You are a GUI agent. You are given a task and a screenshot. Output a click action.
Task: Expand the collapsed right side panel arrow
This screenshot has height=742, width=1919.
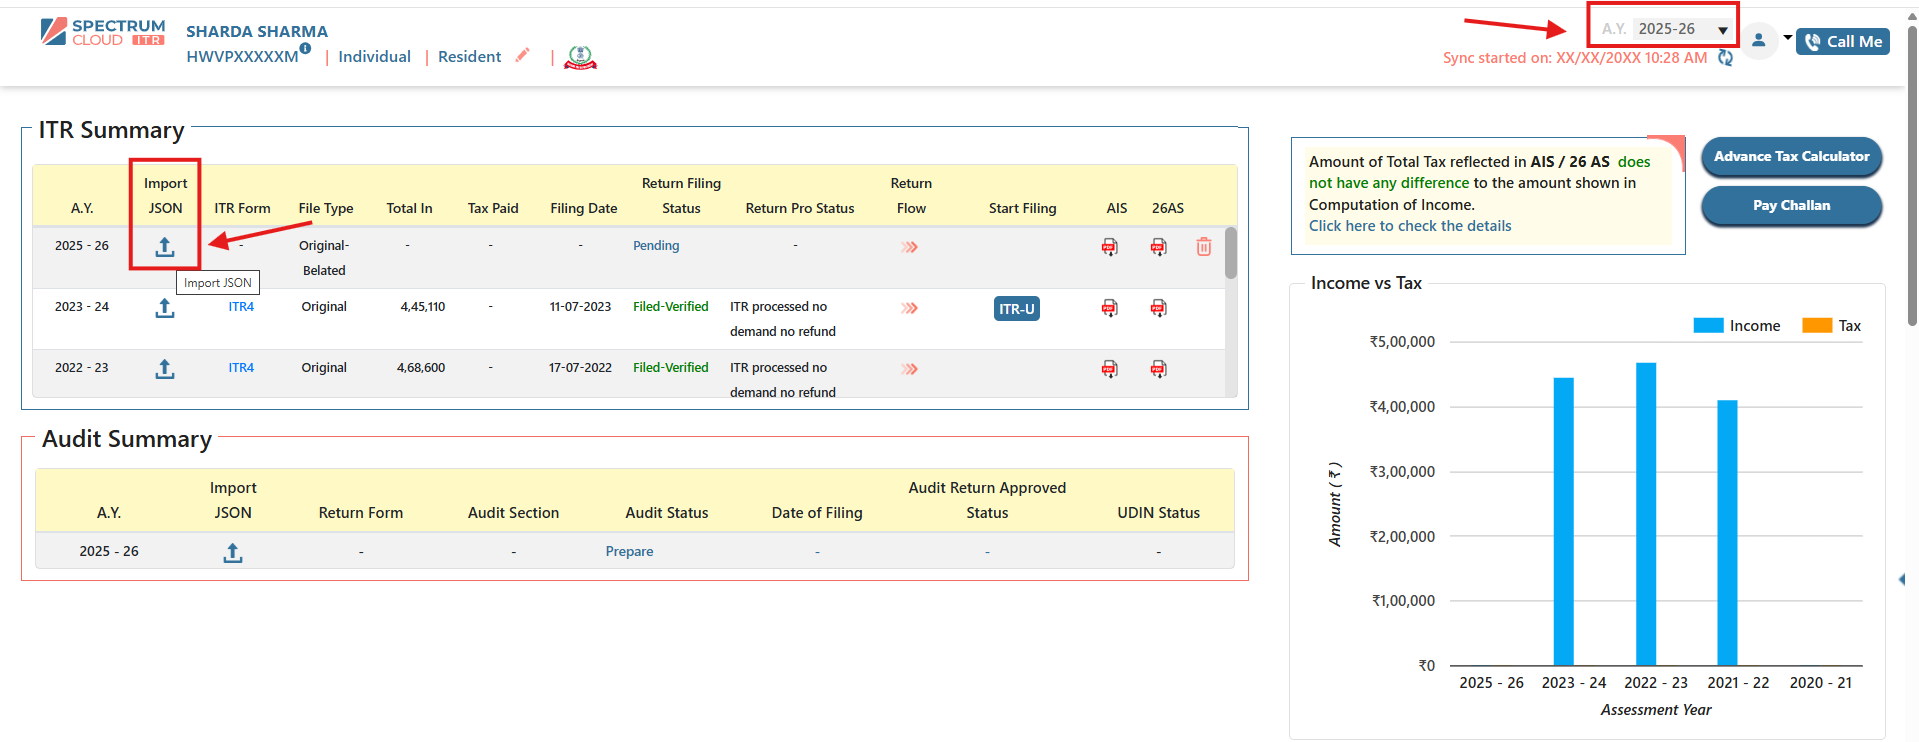1901,580
